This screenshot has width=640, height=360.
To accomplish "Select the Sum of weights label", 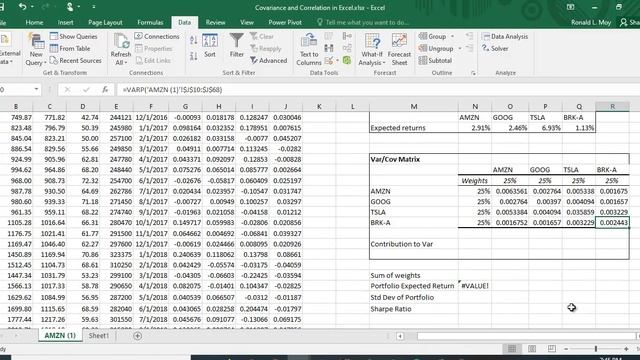I will pyautogui.click(x=413, y=276).
